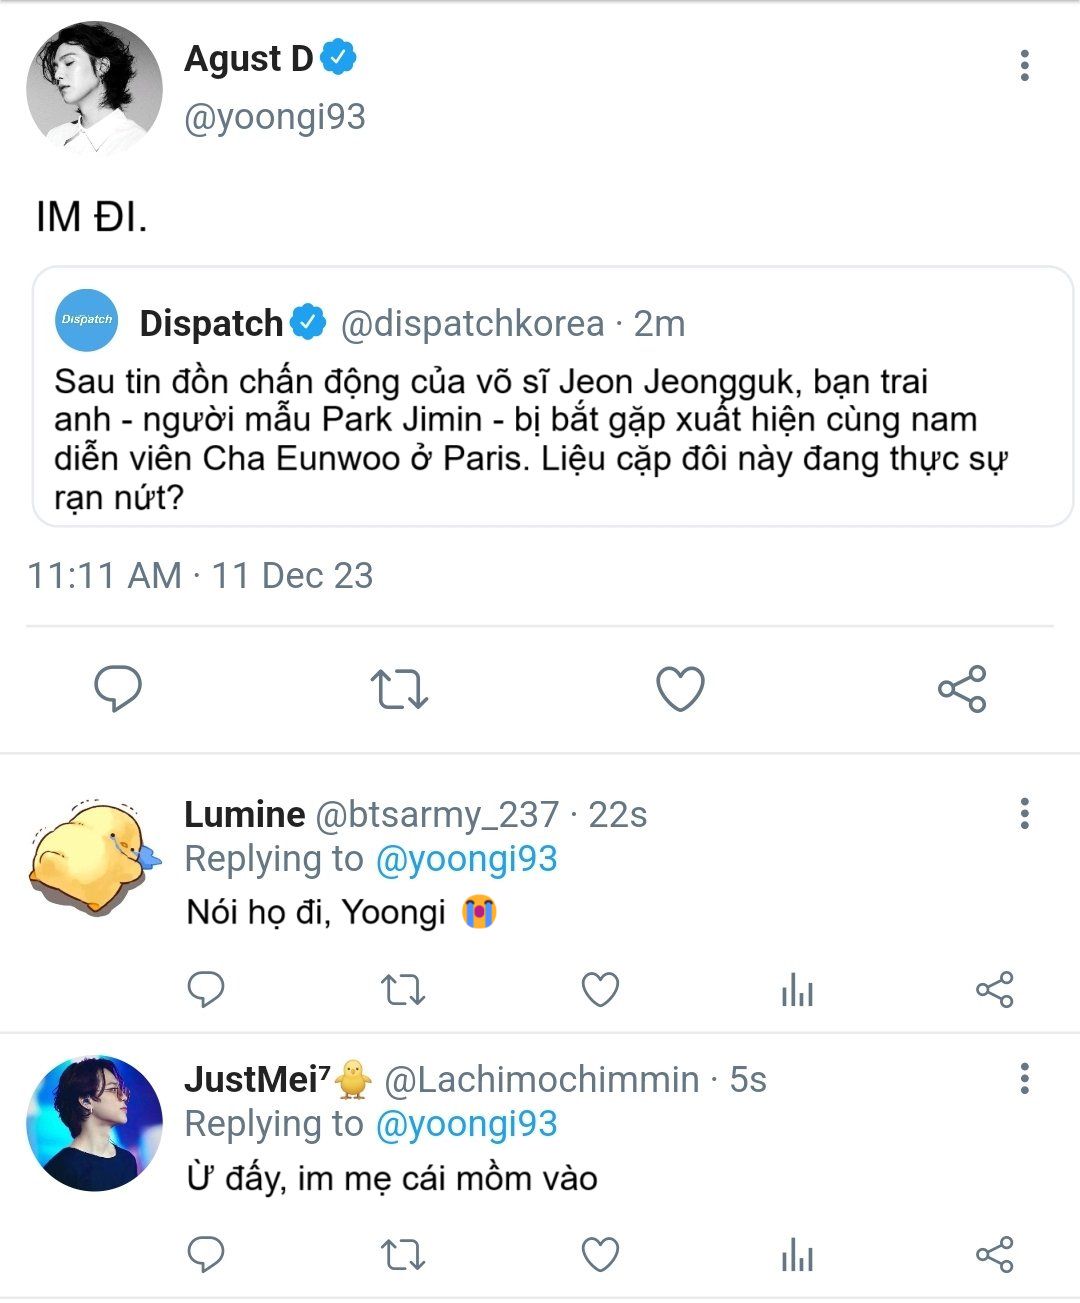The width and height of the screenshot is (1080, 1303).
Task: Open more options on Lumine's reply
Action: [x=1024, y=814]
